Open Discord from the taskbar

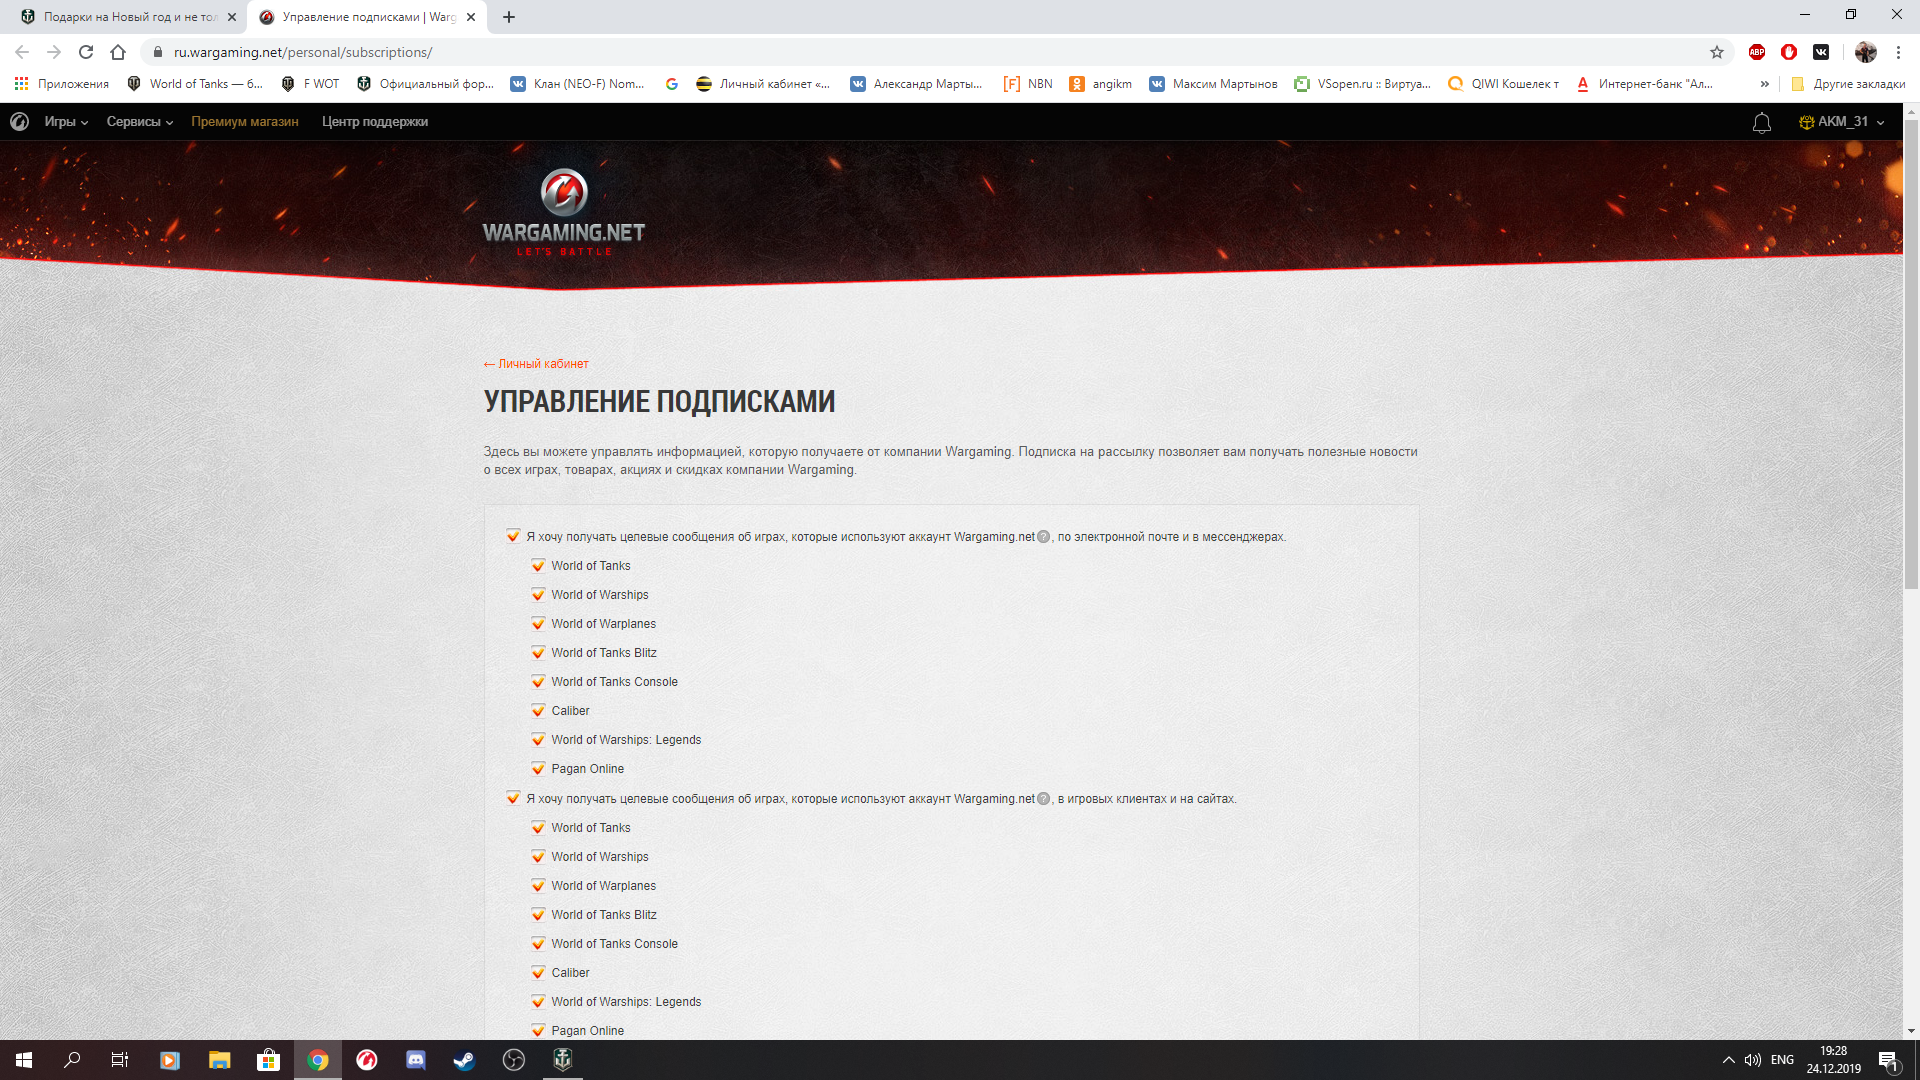click(416, 1060)
